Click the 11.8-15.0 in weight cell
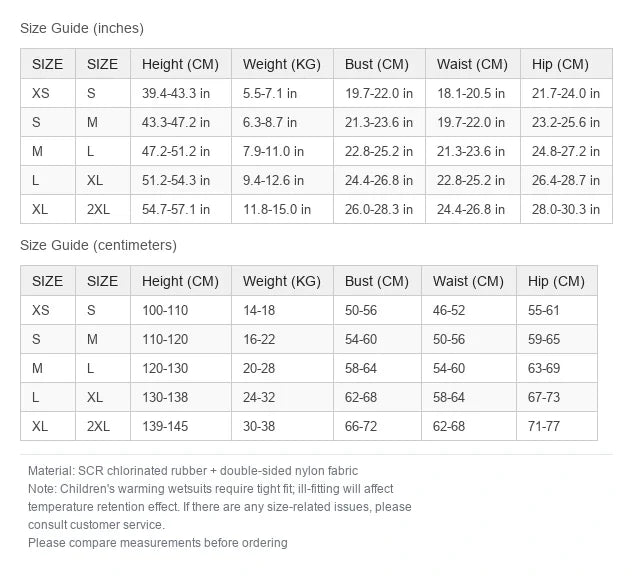 282,209
